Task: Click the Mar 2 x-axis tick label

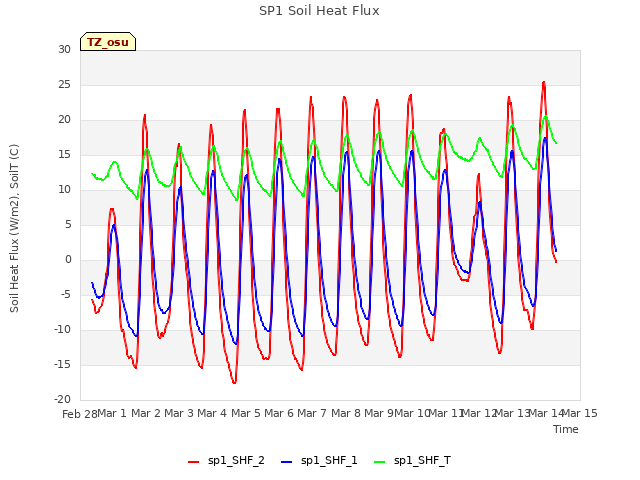Action: 146,413
